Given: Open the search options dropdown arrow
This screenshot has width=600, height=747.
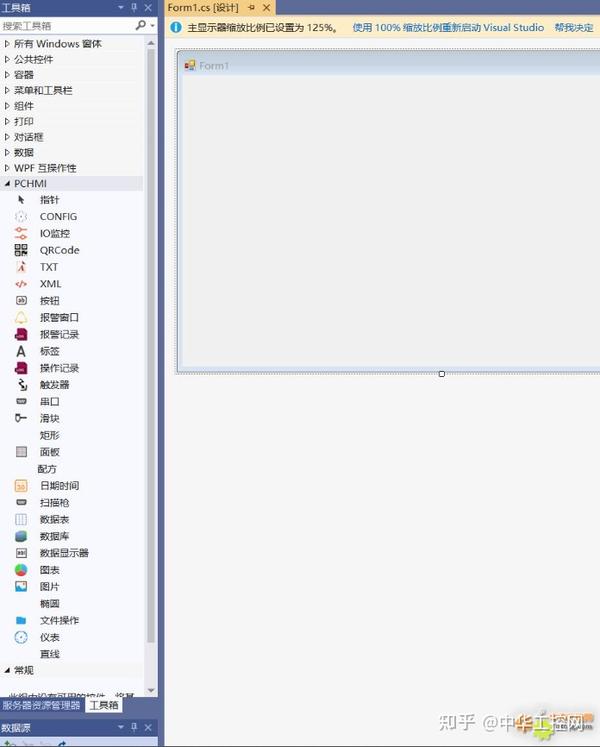Looking at the screenshot, I should (153, 26).
